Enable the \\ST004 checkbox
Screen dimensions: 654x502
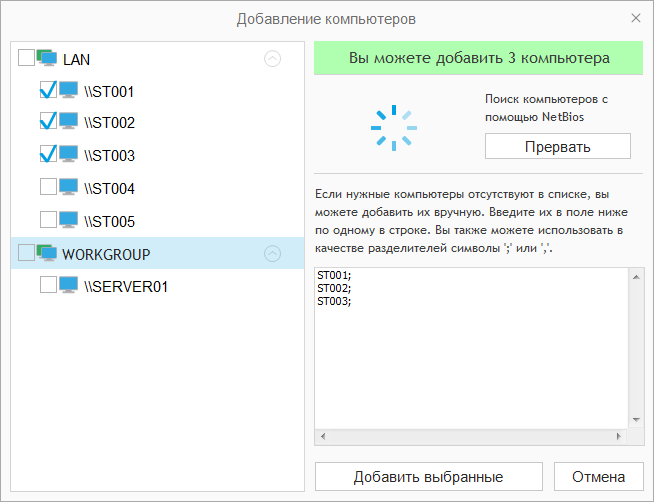[48, 187]
